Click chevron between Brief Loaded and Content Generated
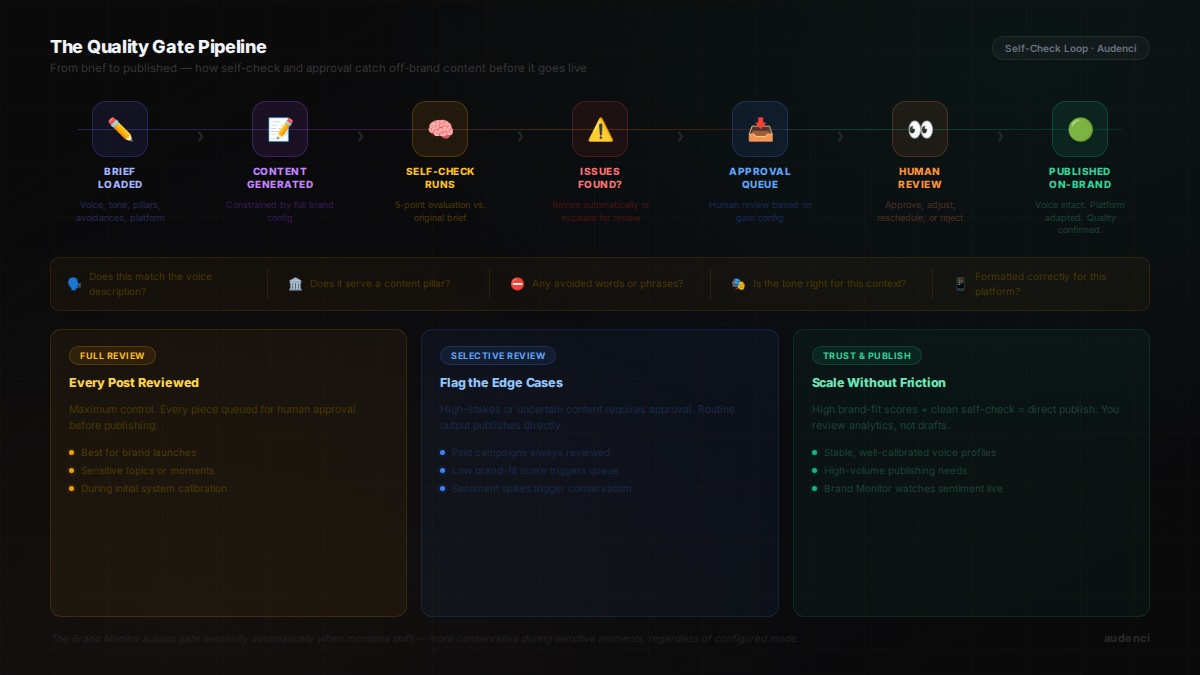The image size is (1200, 675). [200, 136]
